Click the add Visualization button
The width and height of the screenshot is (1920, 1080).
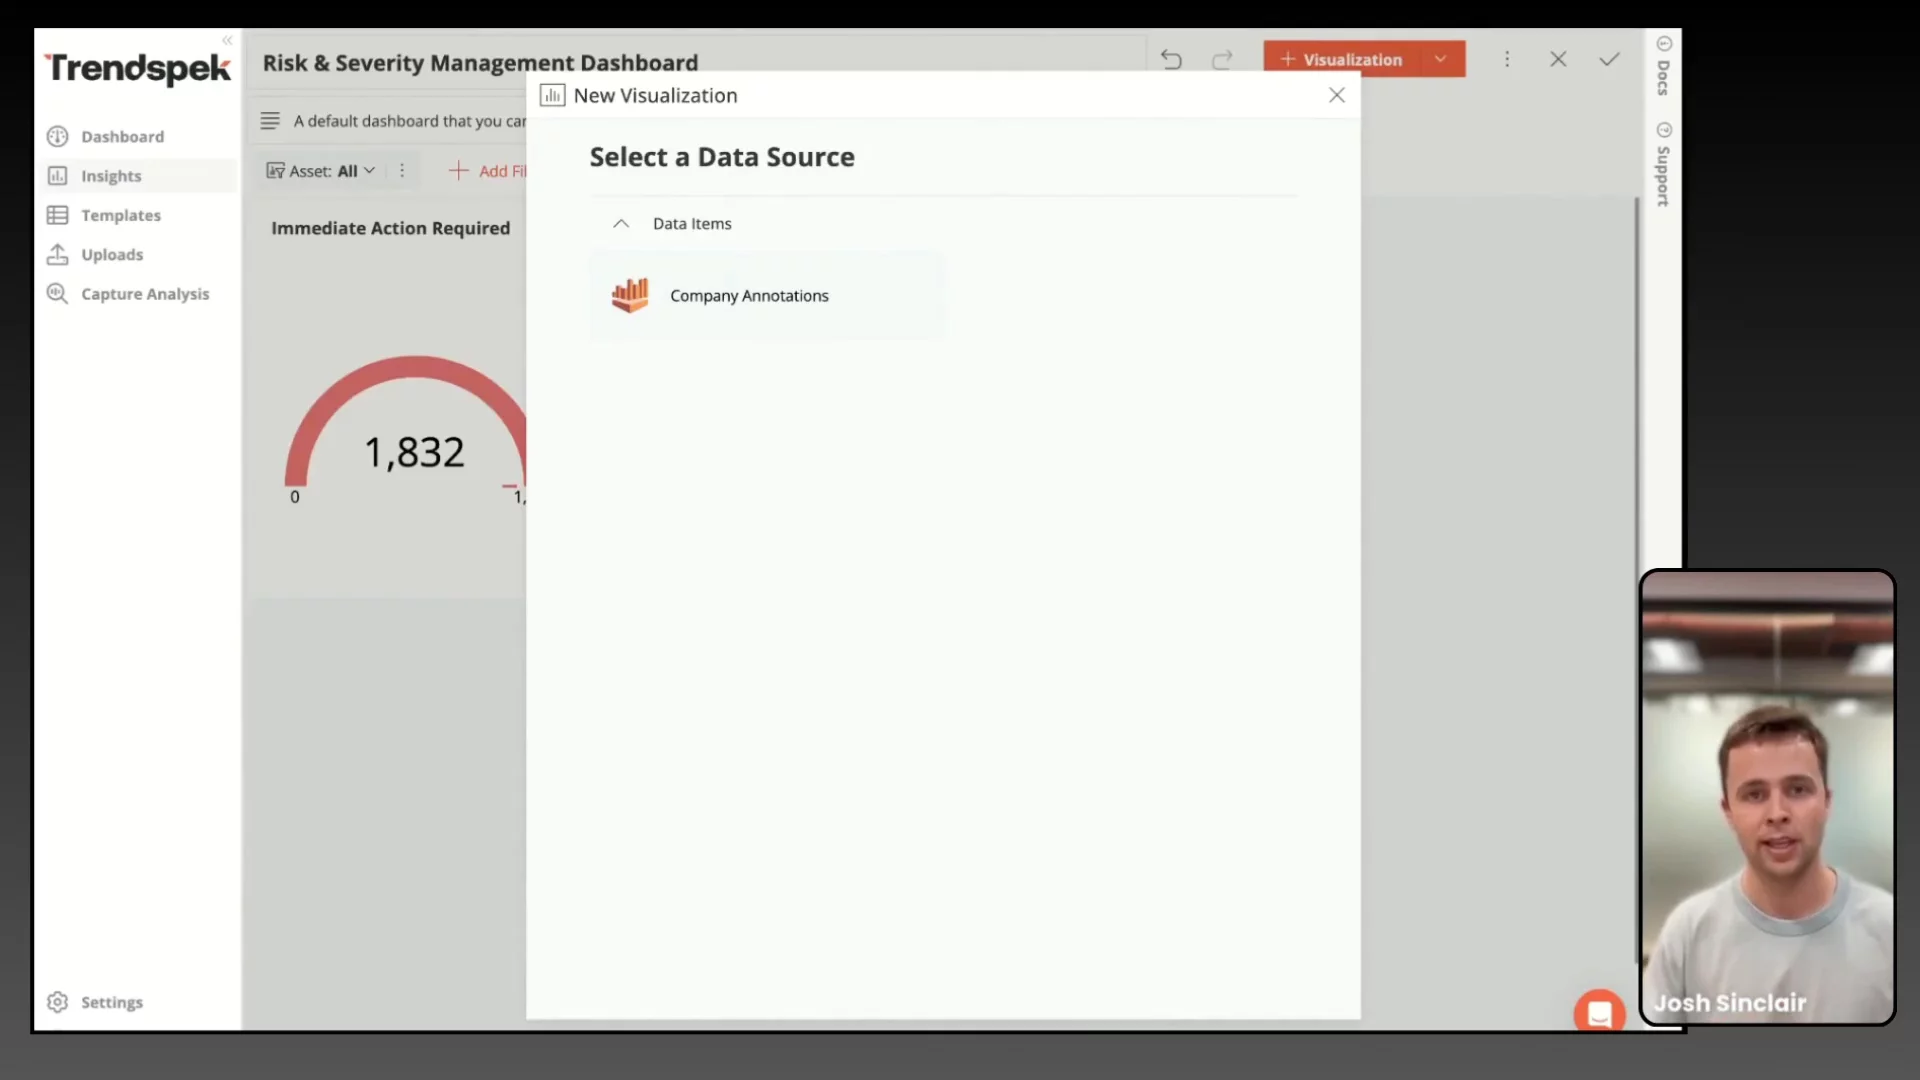click(x=1341, y=60)
